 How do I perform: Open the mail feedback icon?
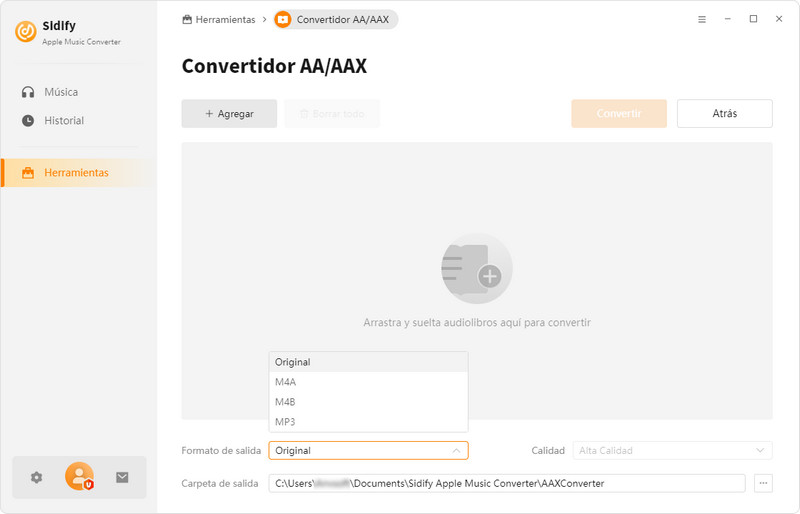pos(122,477)
